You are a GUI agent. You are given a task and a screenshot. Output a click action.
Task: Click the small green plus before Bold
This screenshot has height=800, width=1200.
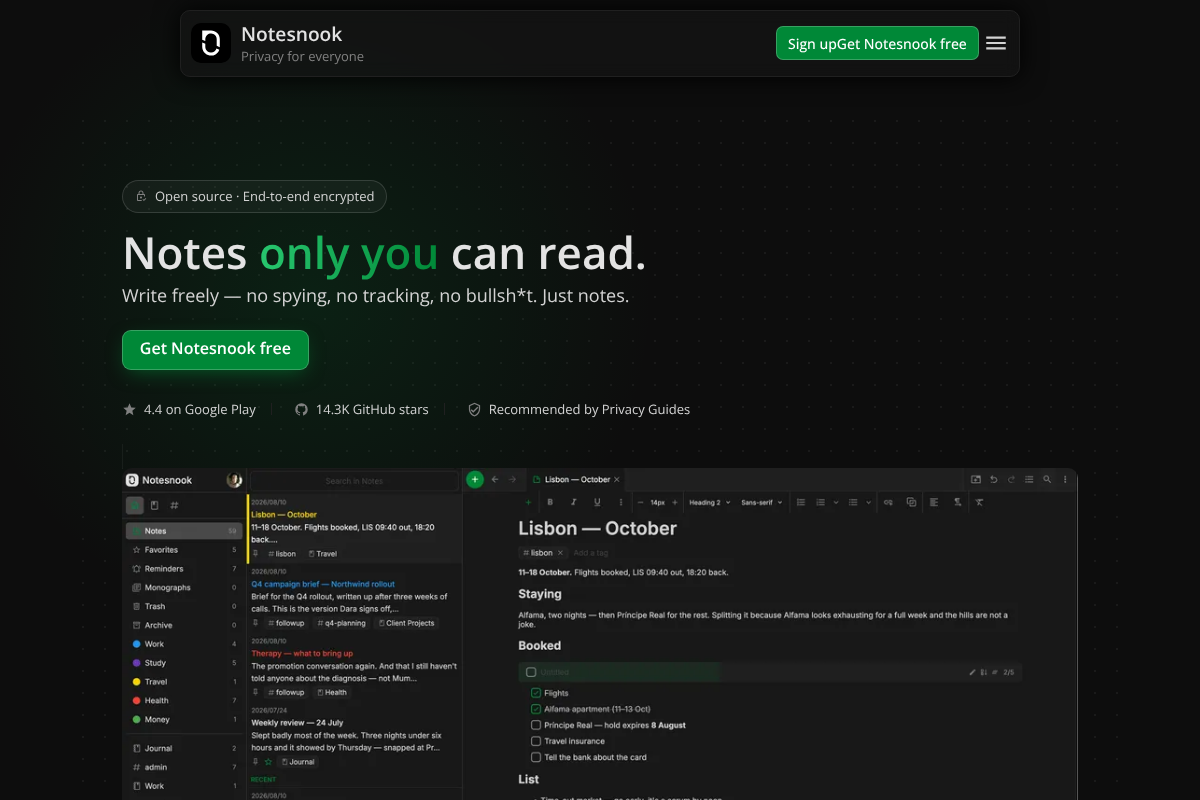[528, 502]
